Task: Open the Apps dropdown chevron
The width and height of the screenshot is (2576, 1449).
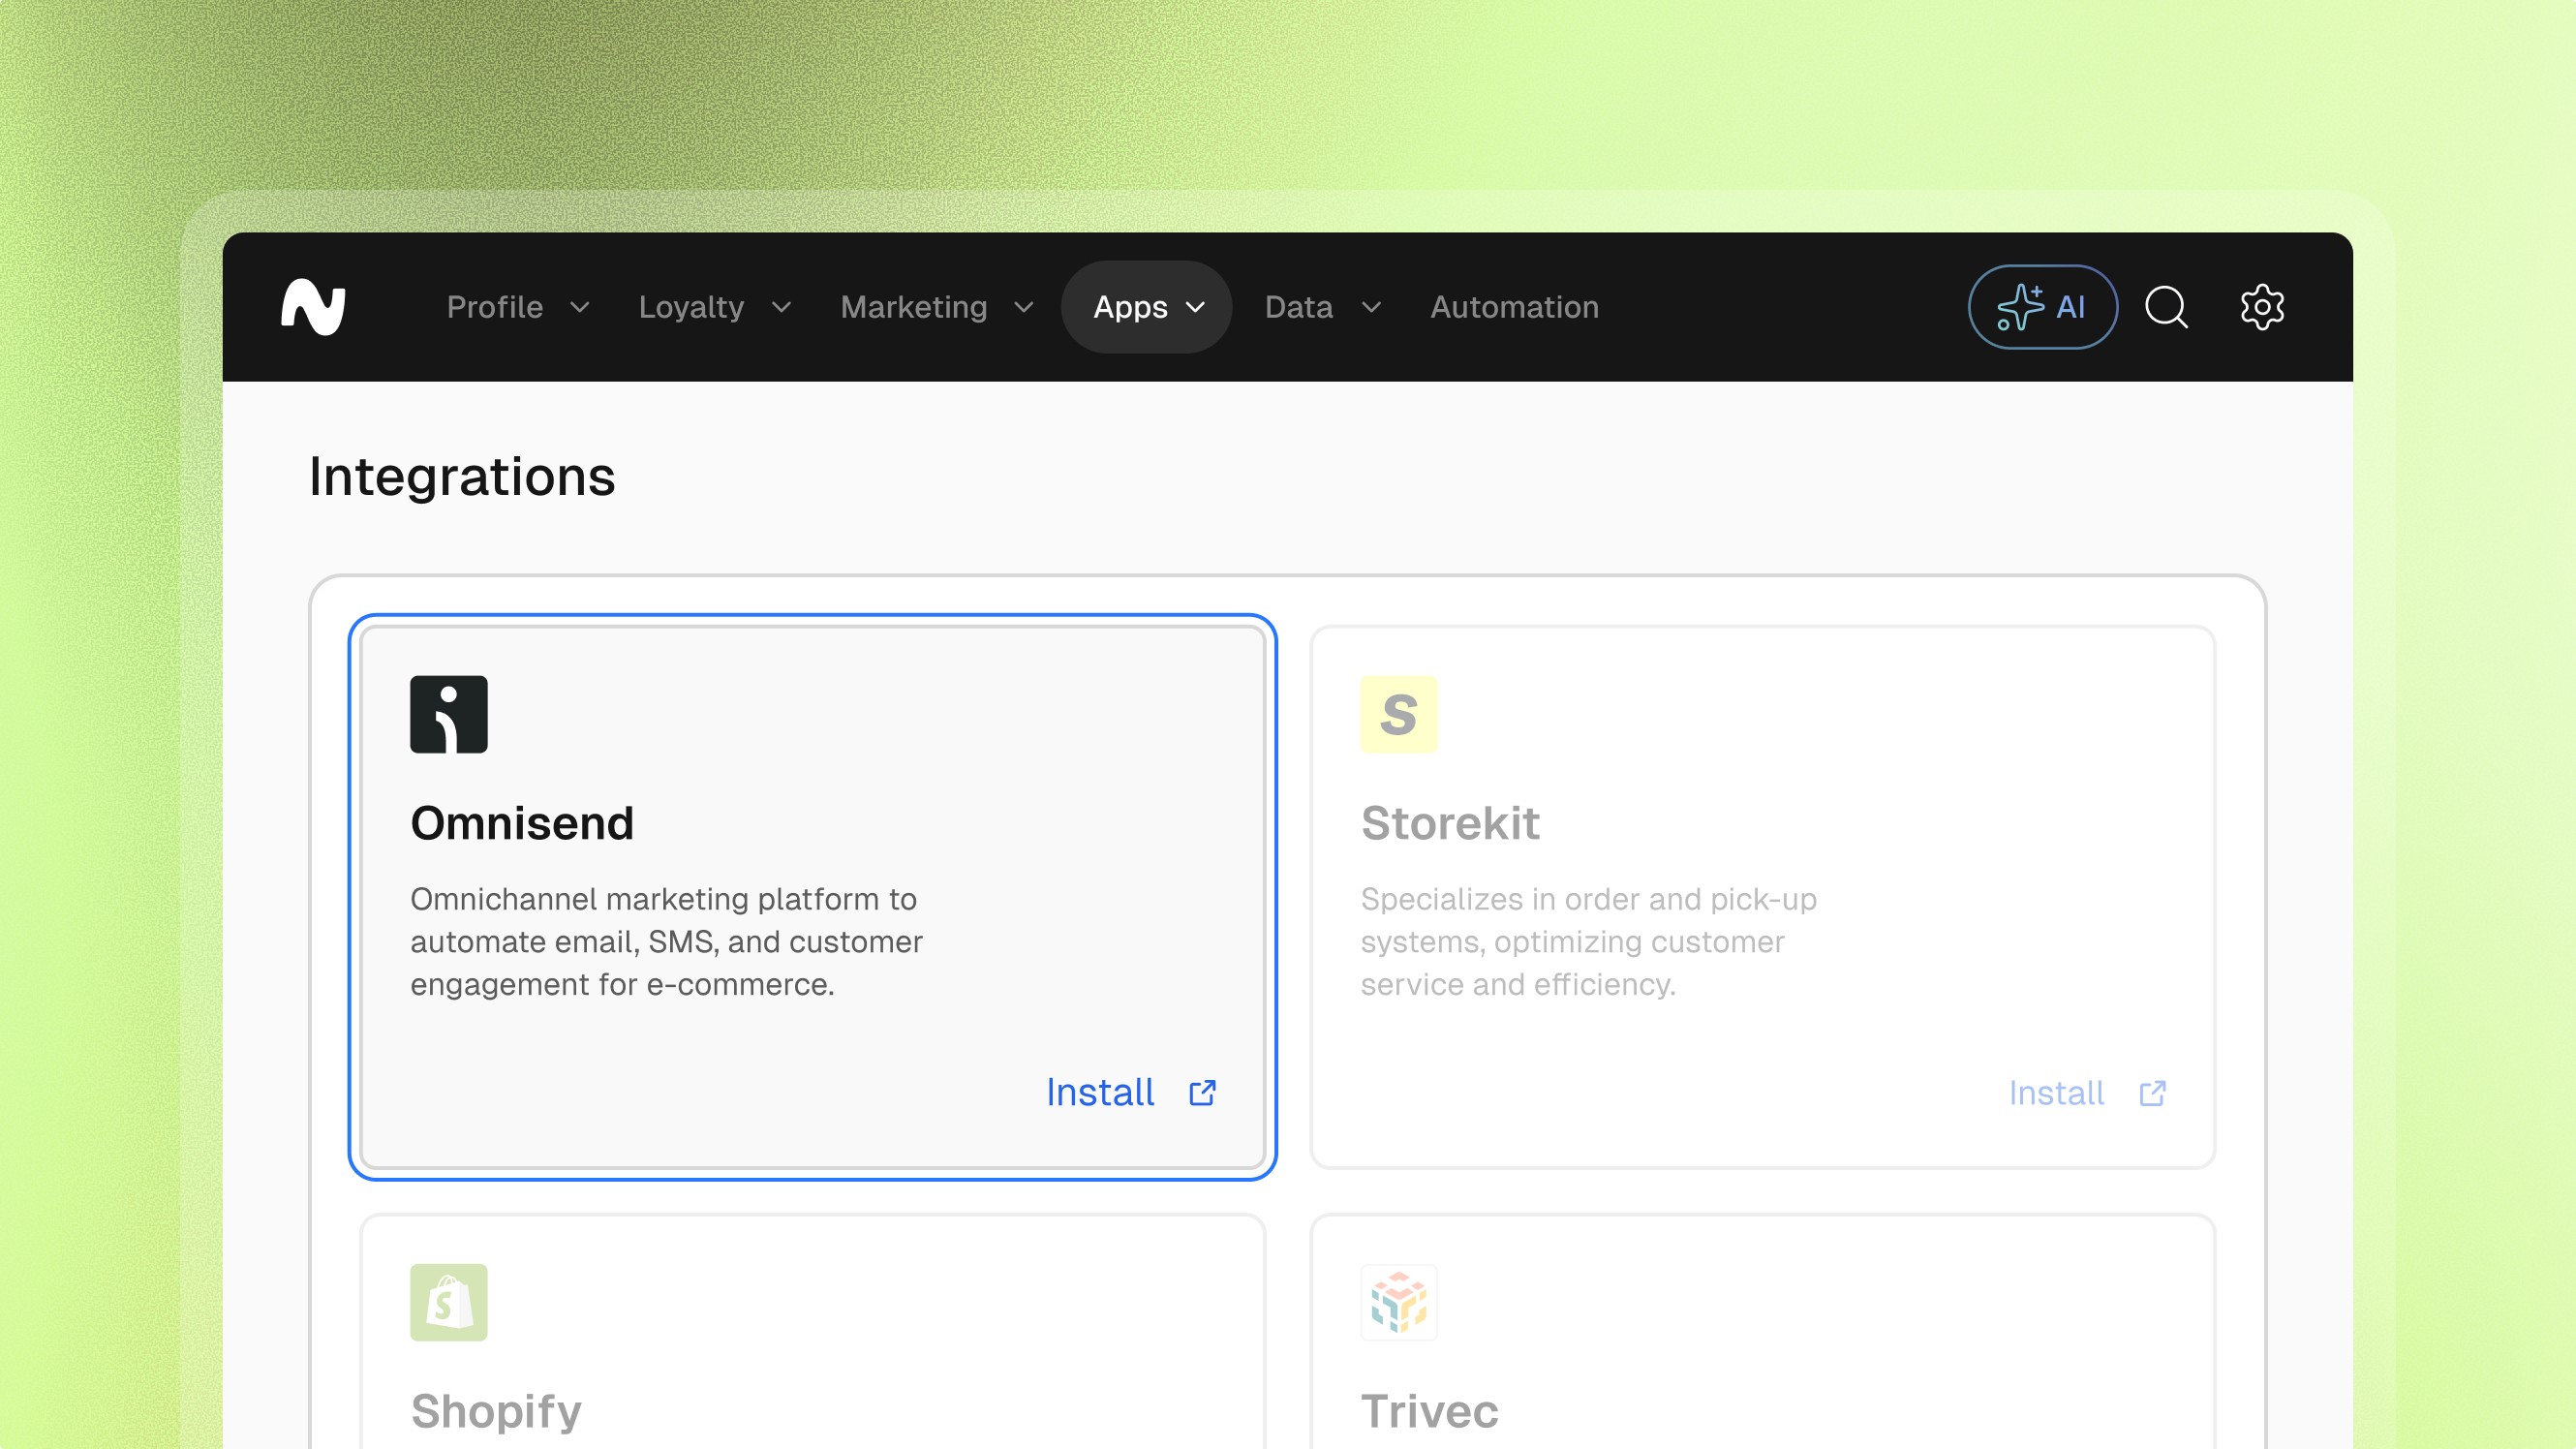Action: click(1196, 307)
